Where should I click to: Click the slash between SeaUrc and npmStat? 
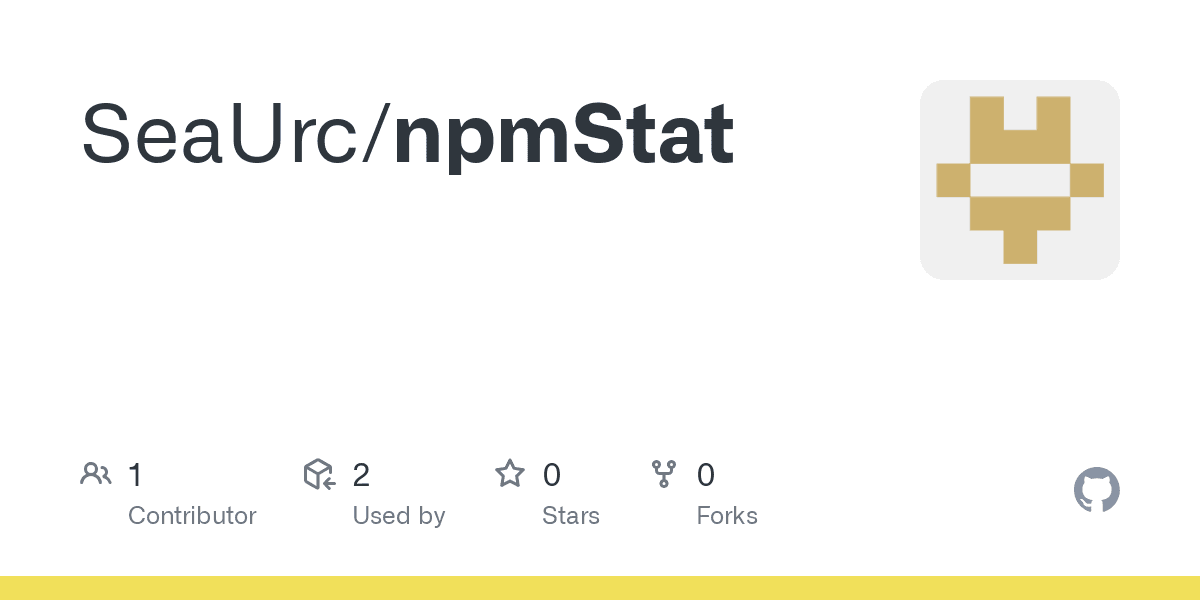(382, 134)
